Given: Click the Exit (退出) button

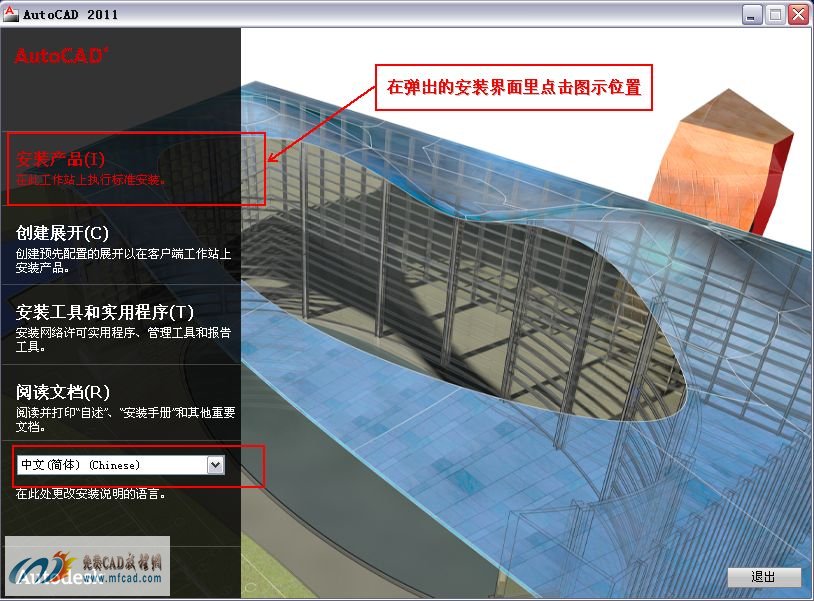Looking at the screenshot, I should coord(764,577).
